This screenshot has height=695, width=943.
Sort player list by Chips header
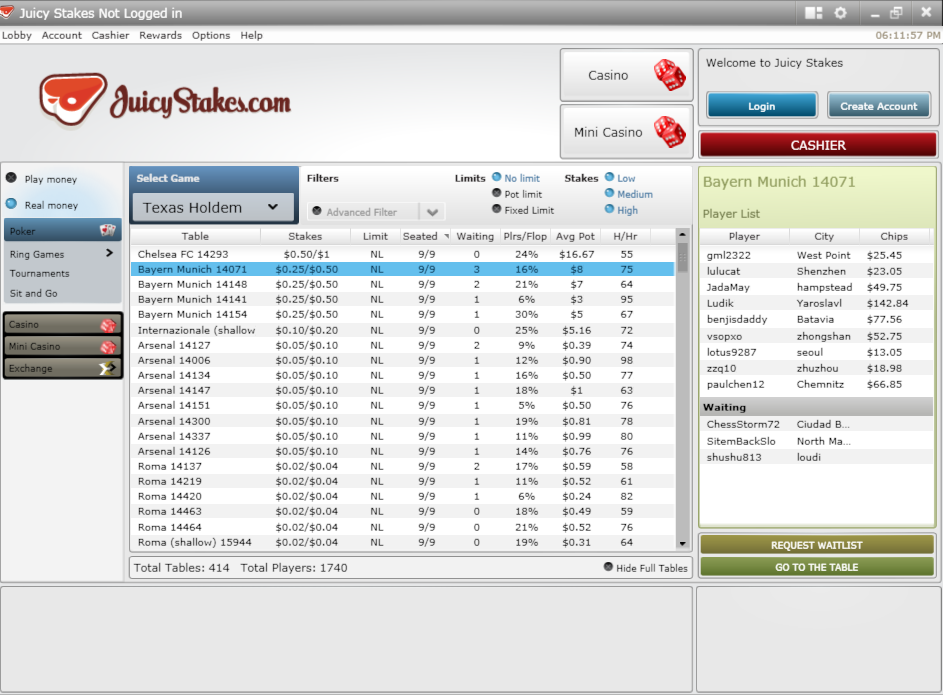pyautogui.click(x=894, y=236)
